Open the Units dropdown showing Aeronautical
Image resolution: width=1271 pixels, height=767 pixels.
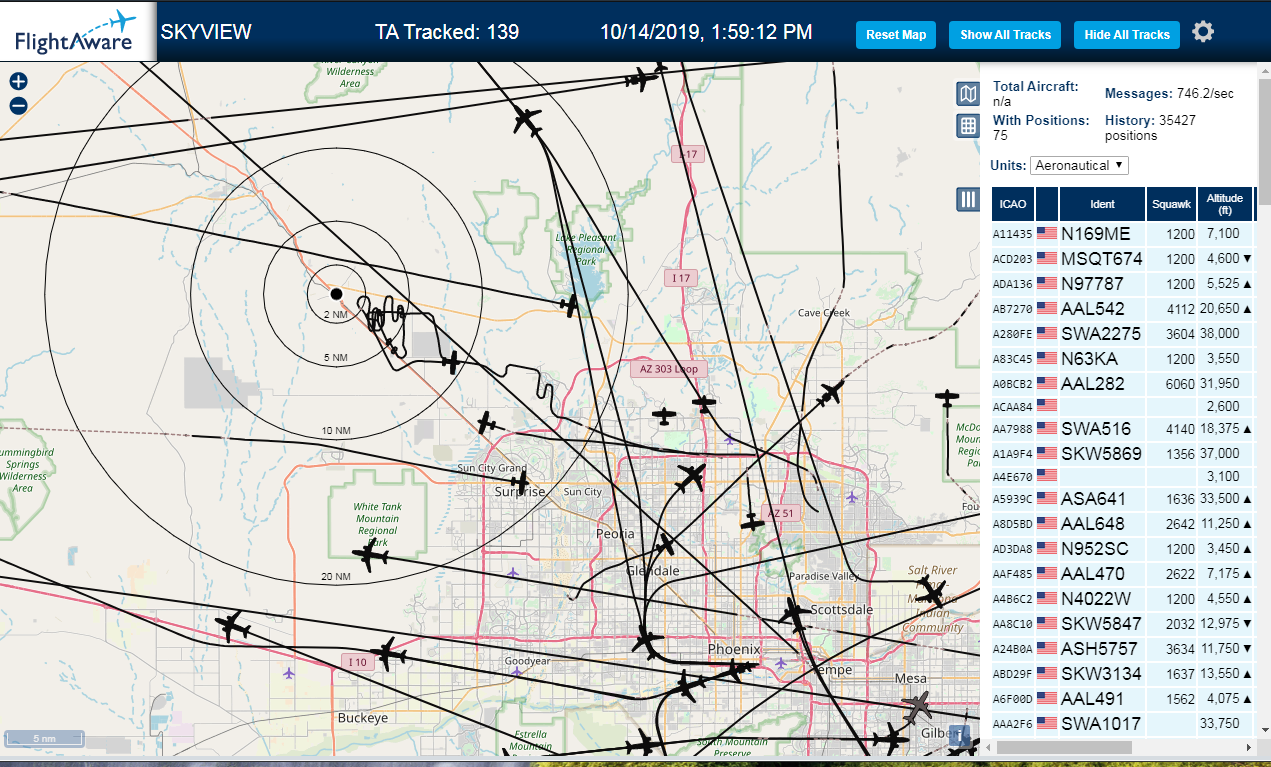[1079, 165]
